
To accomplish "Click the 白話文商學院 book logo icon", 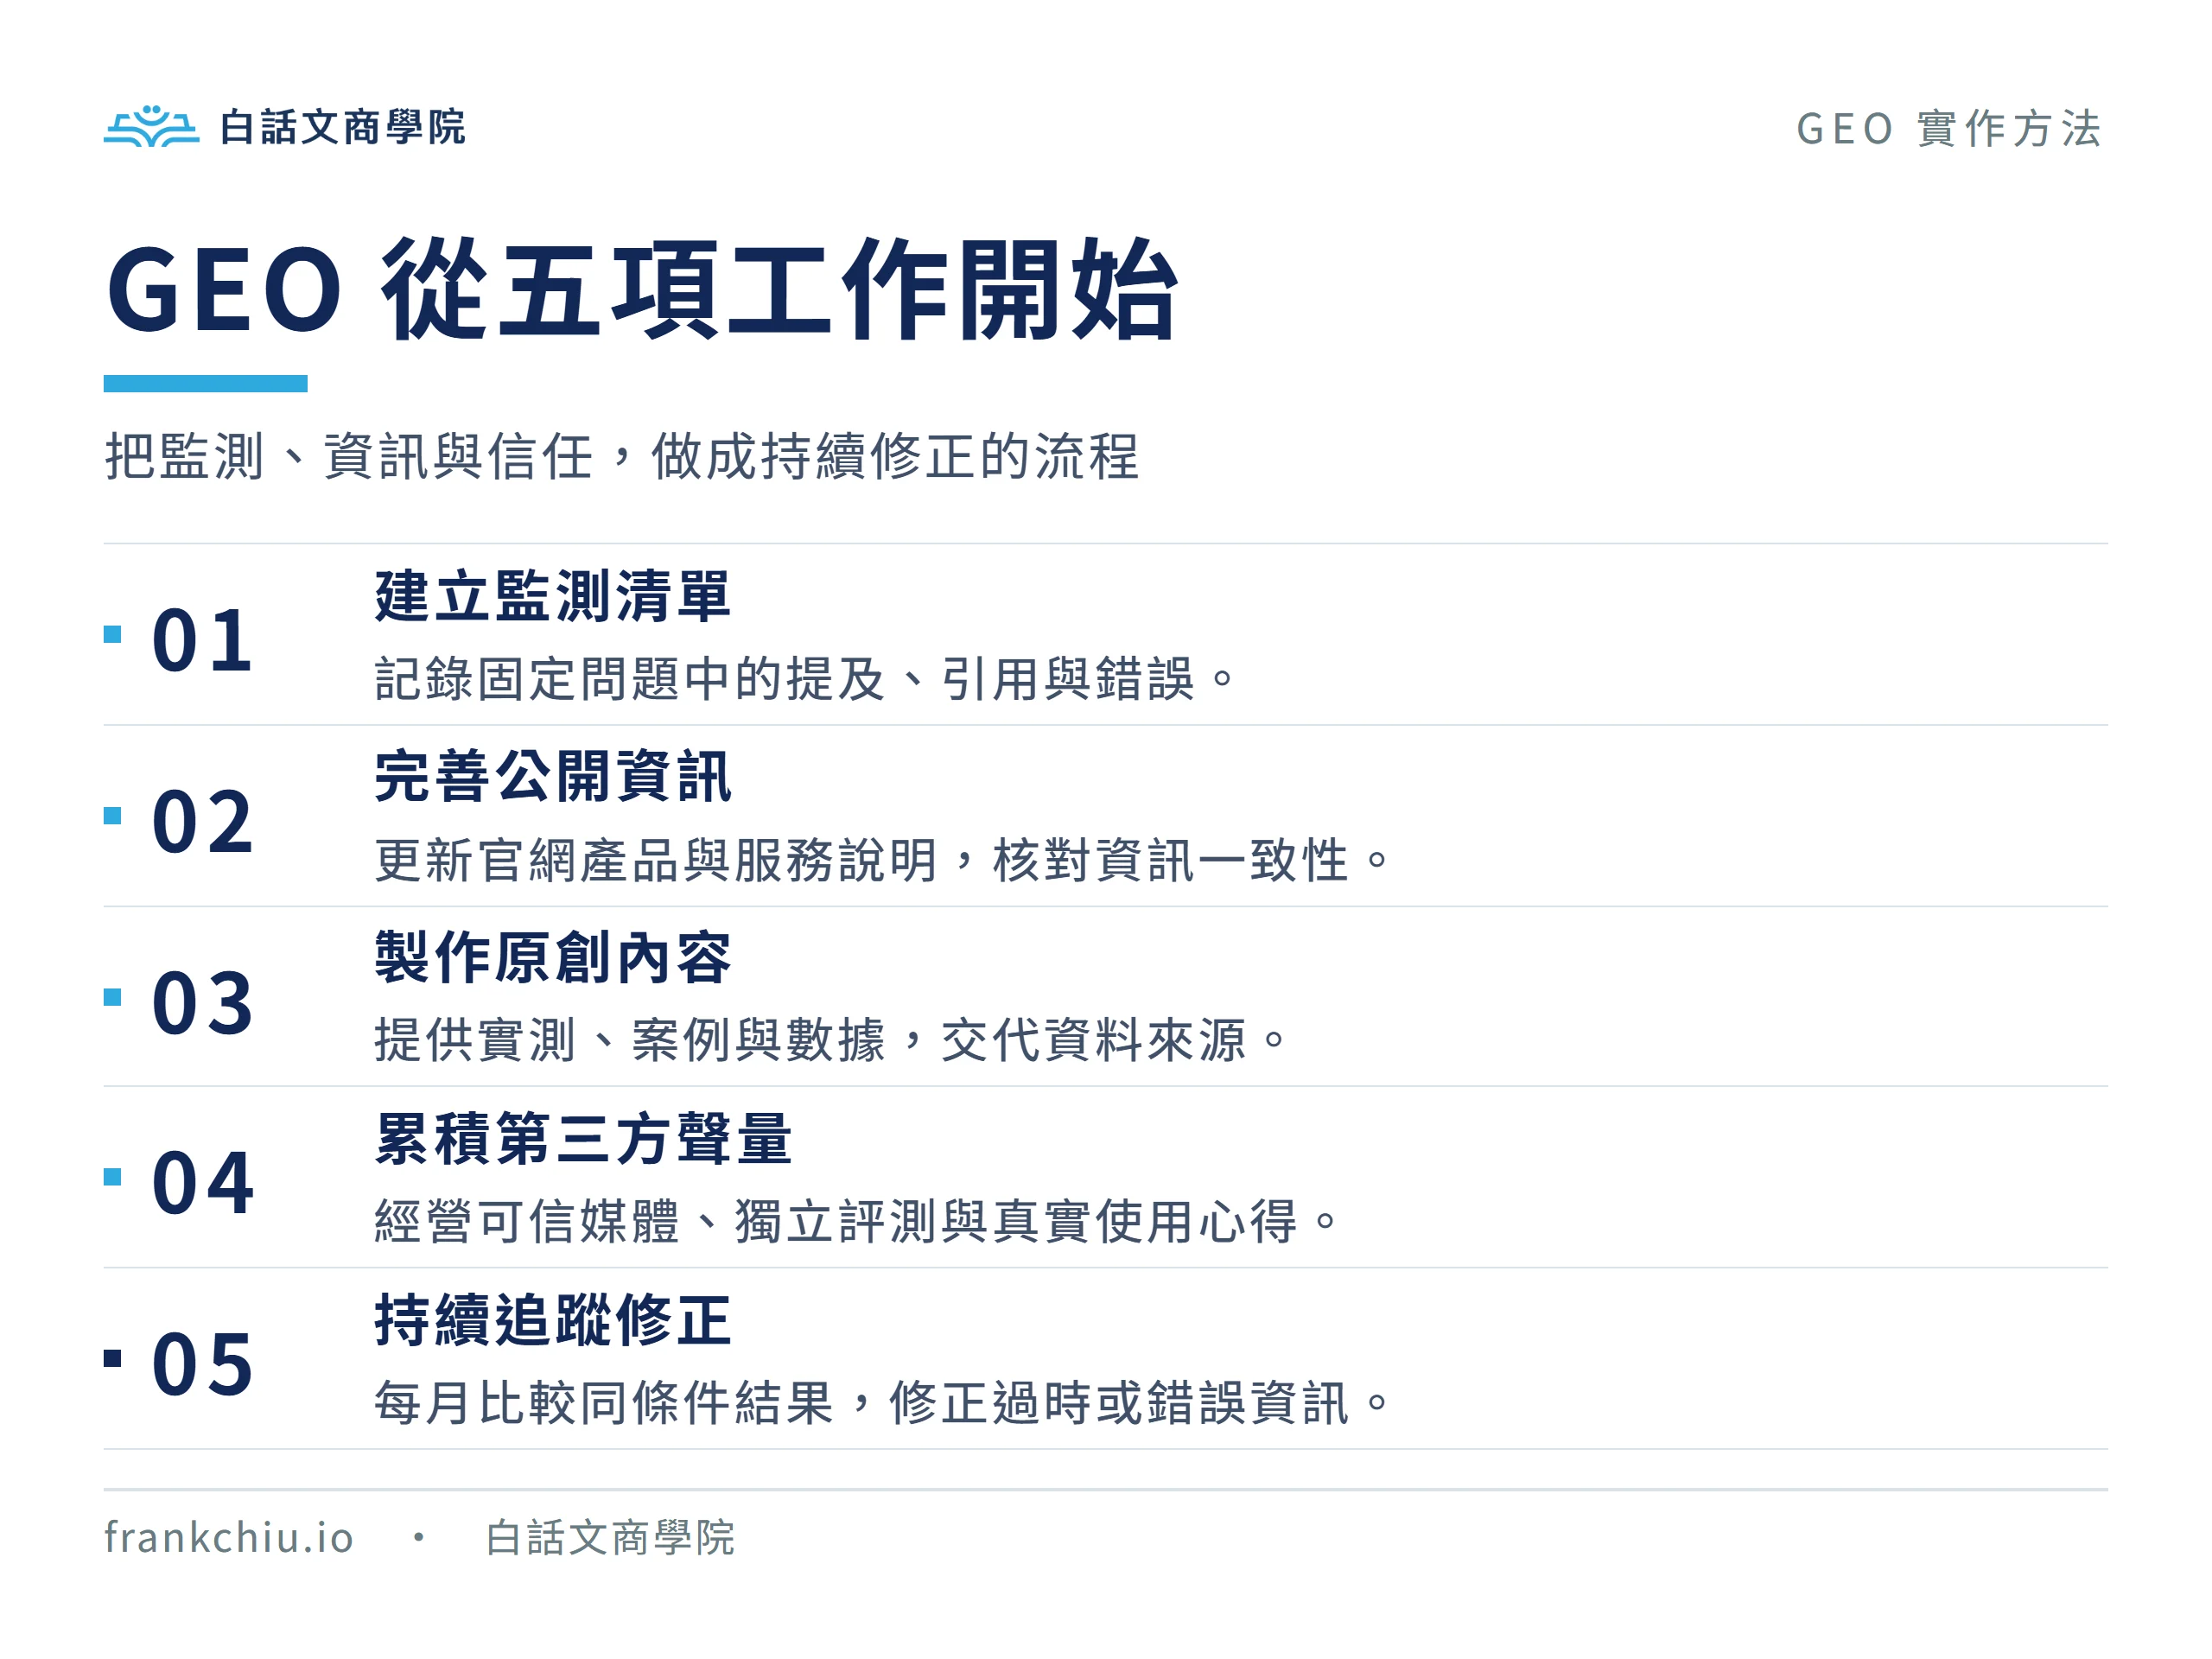I will pyautogui.click(x=151, y=126).
